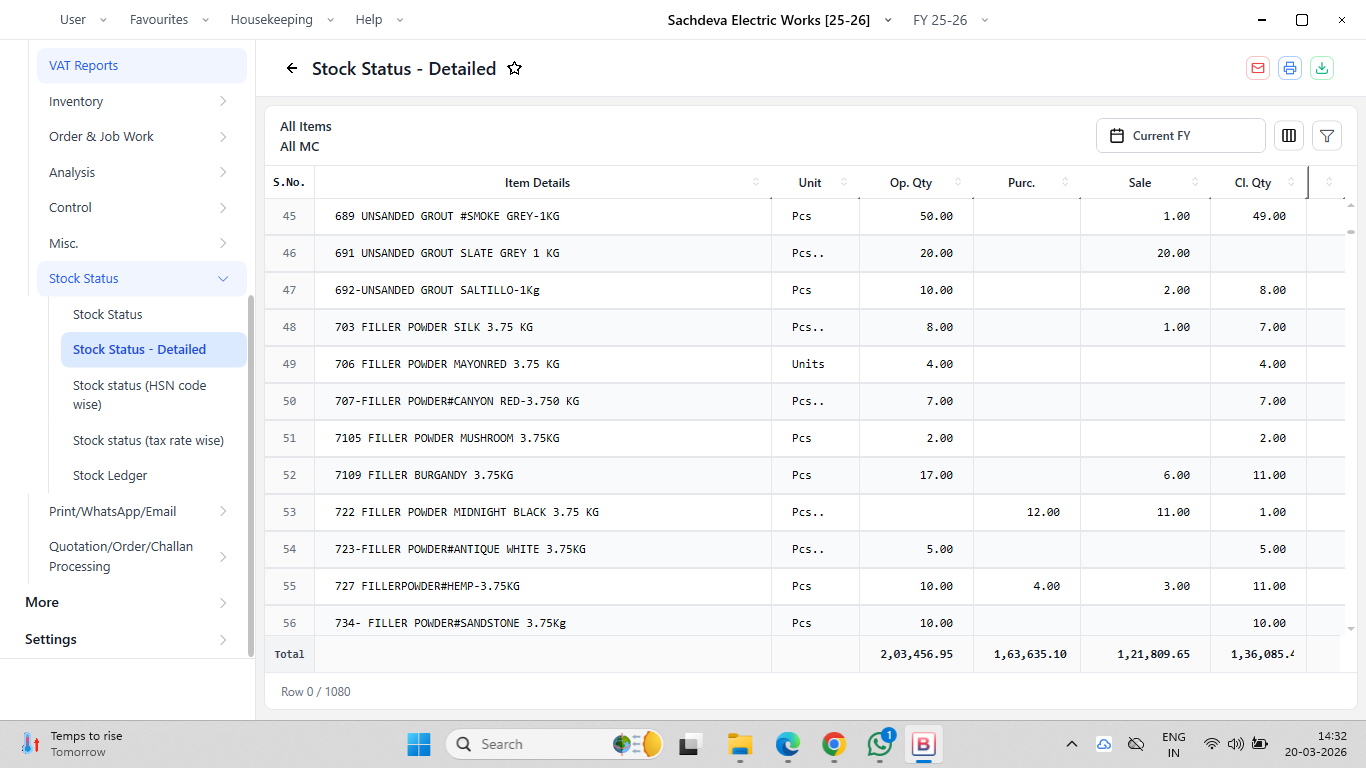Open VAT Reports in sidebar
Screen dimensions: 1366x768
tap(142, 65)
